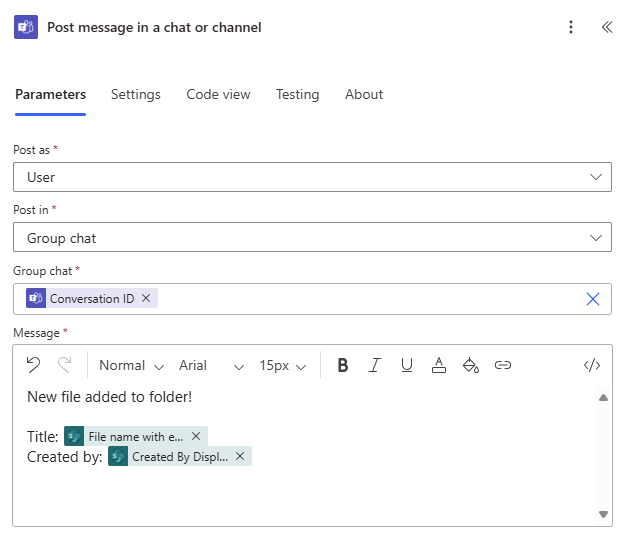Open the background highlight color picker
The image size is (622, 546).
471,365
